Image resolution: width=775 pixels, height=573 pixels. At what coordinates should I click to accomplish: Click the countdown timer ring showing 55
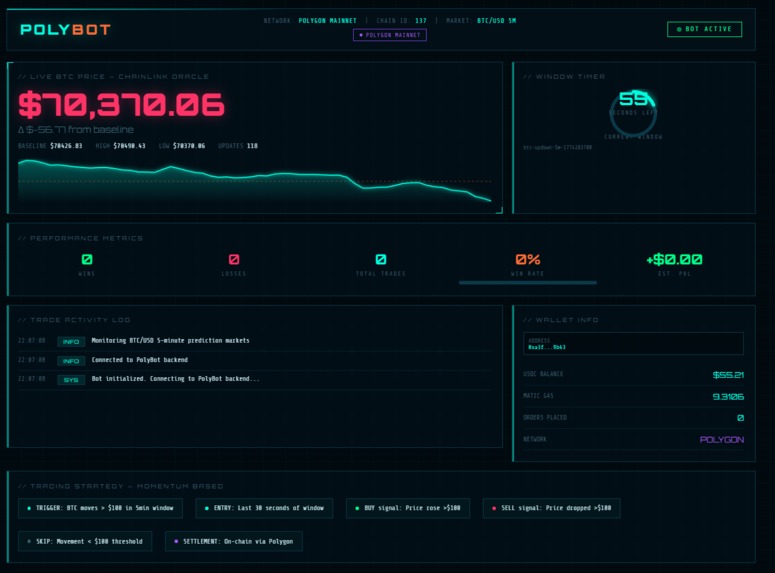coord(633,113)
